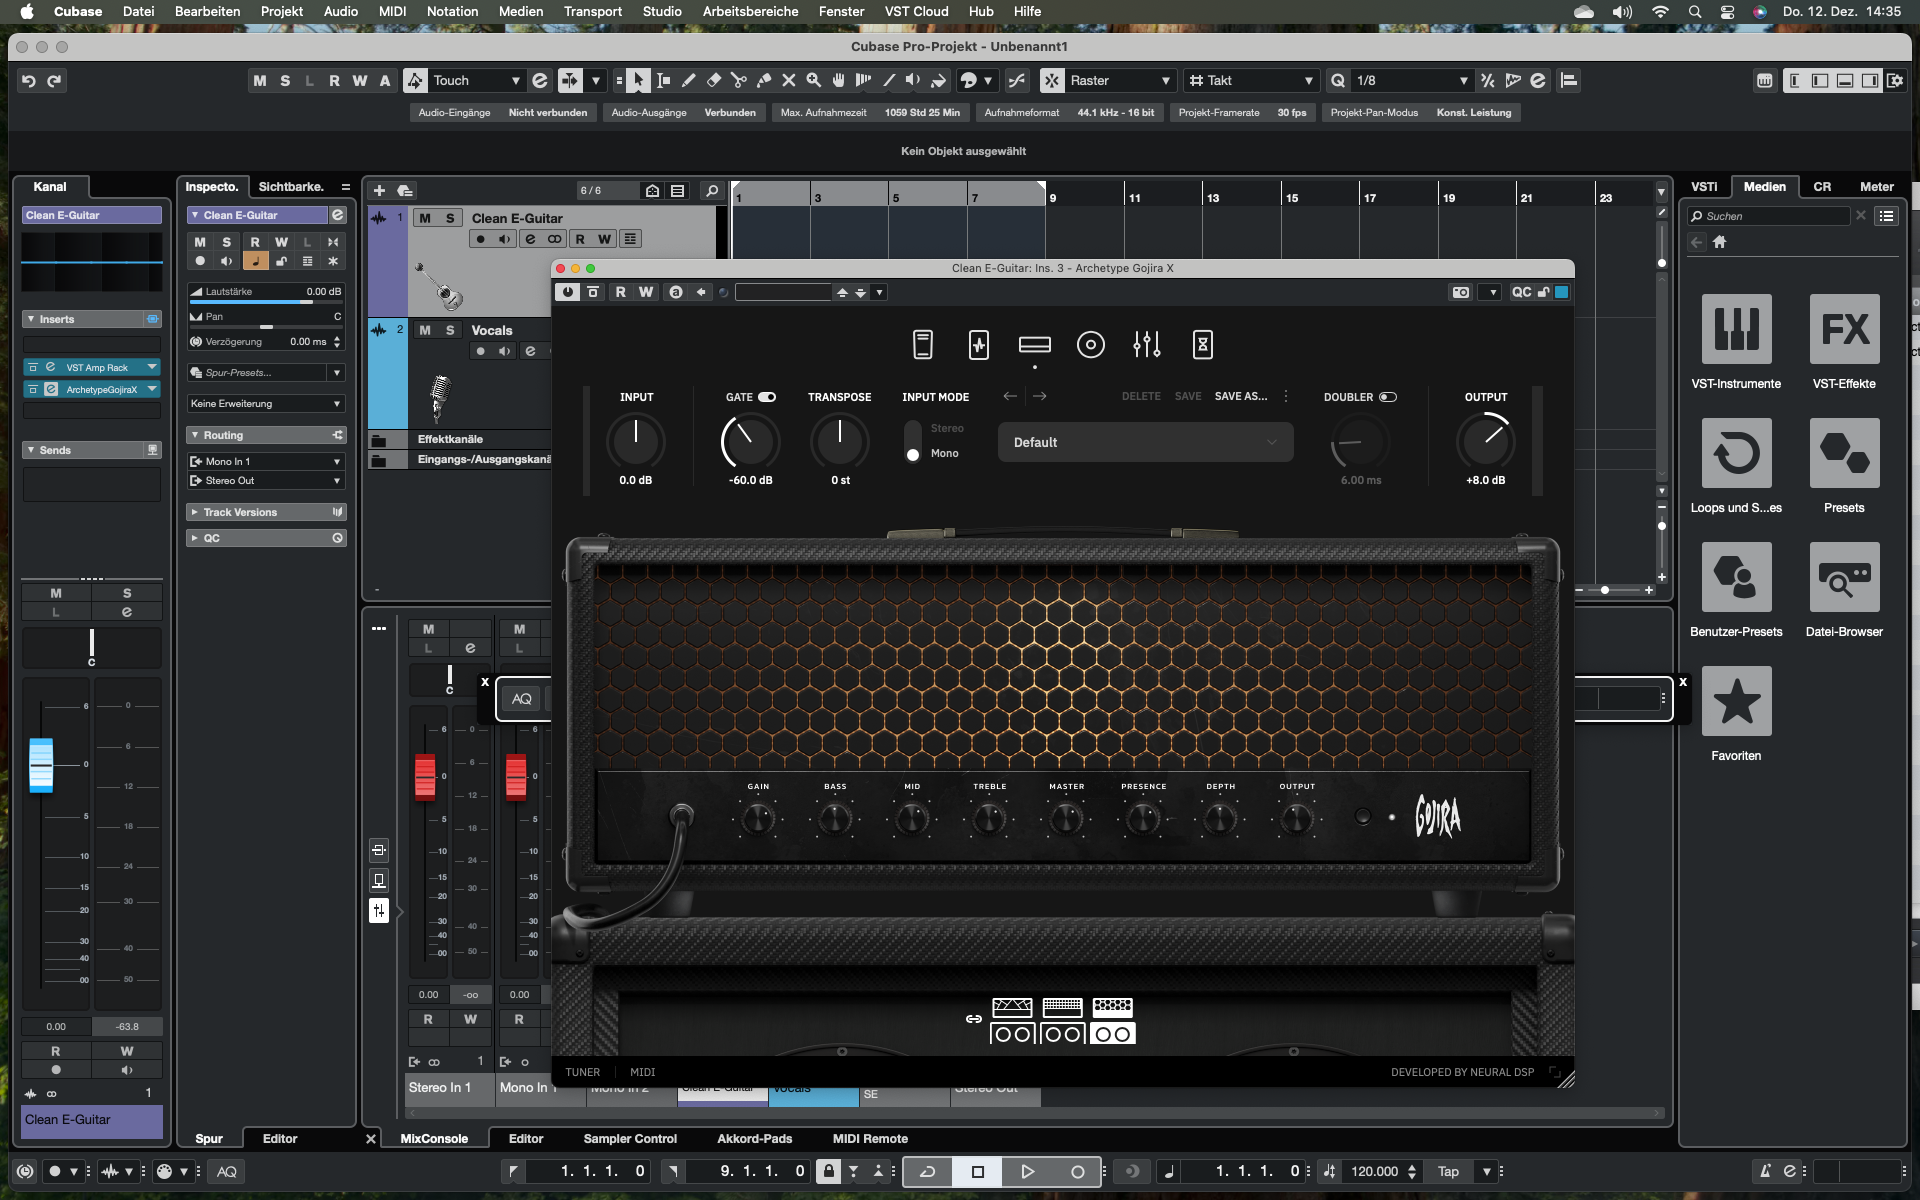Open the amp head section in Gojira plugin
The width and height of the screenshot is (1920, 1200).
tap(1035, 345)
